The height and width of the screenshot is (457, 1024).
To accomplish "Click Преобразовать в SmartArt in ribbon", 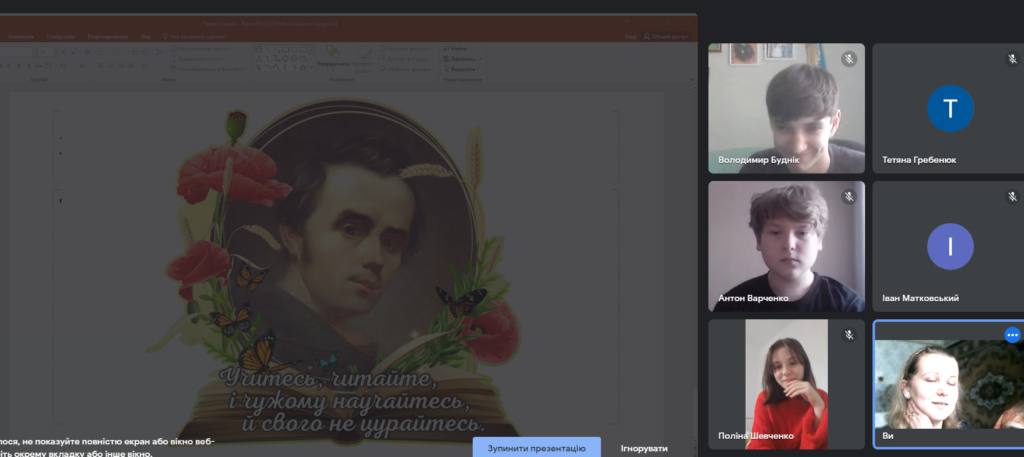I will click(210, 69).
